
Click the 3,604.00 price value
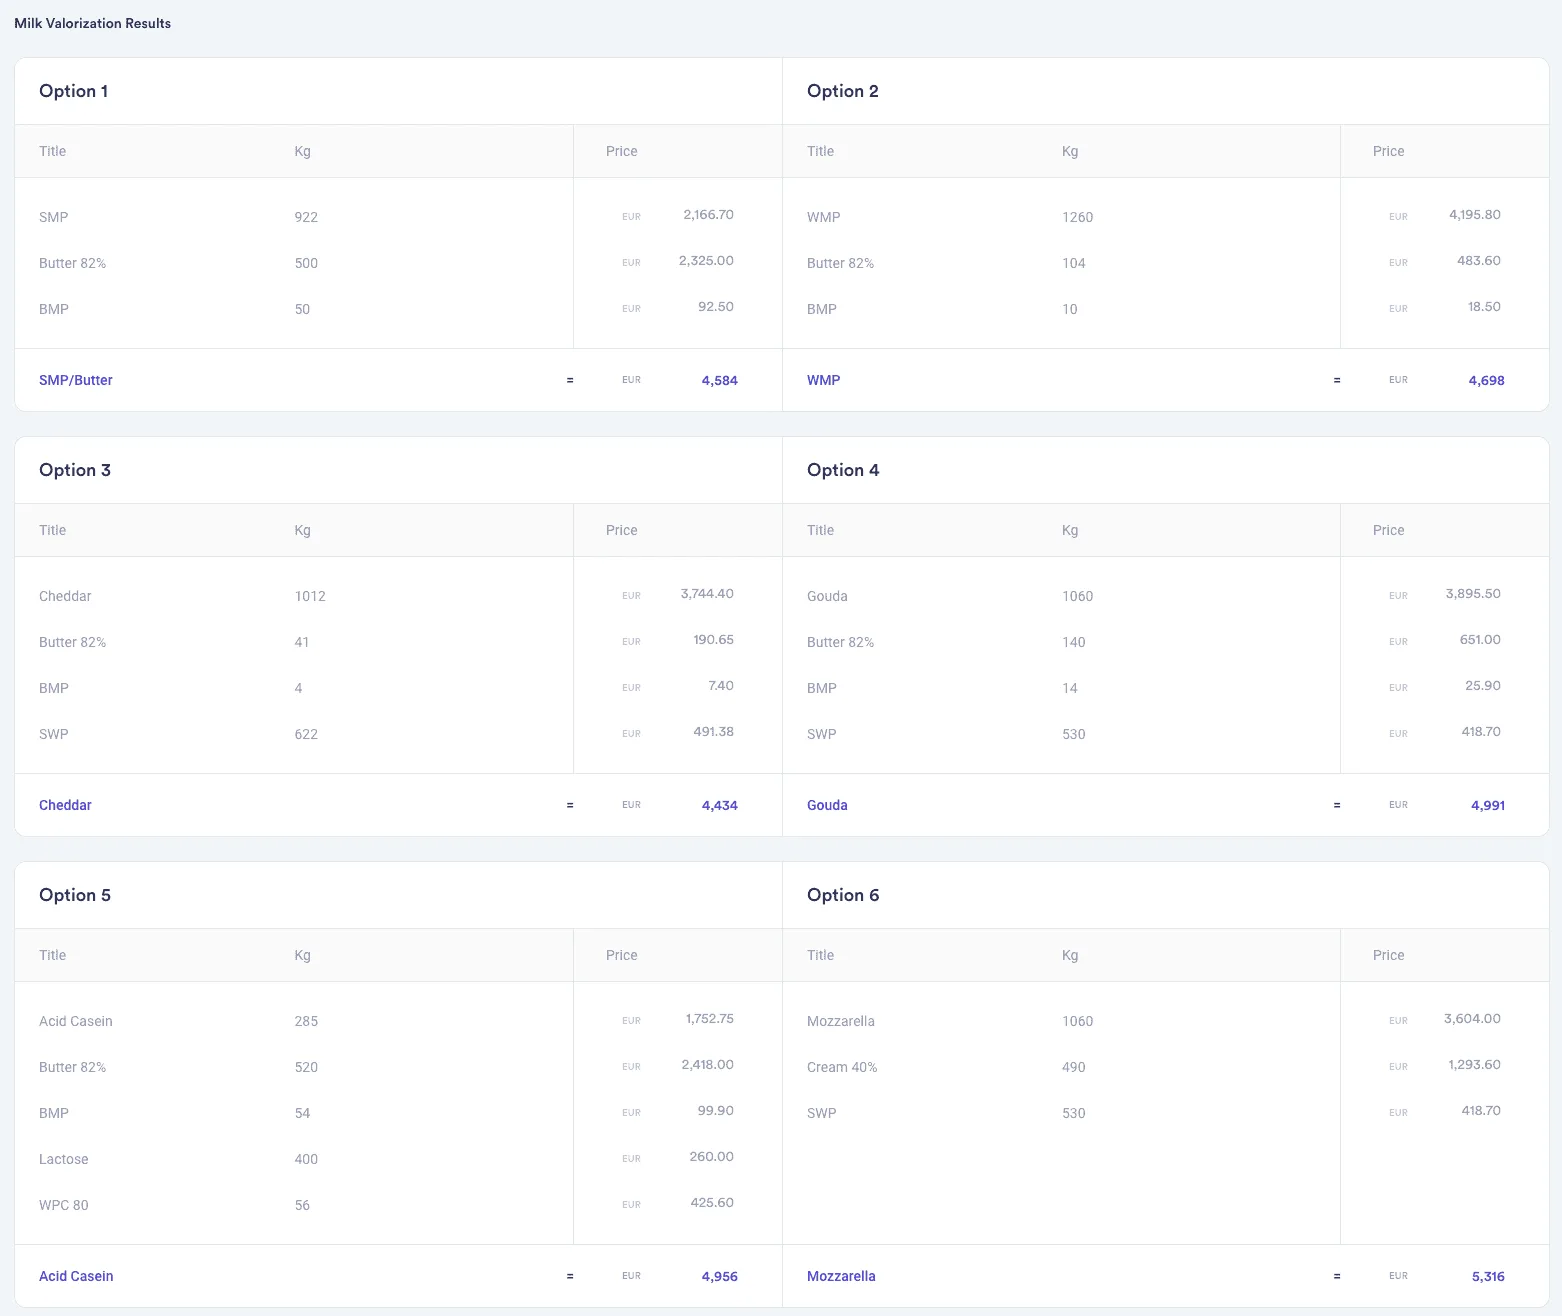tap(1472, 1019)
